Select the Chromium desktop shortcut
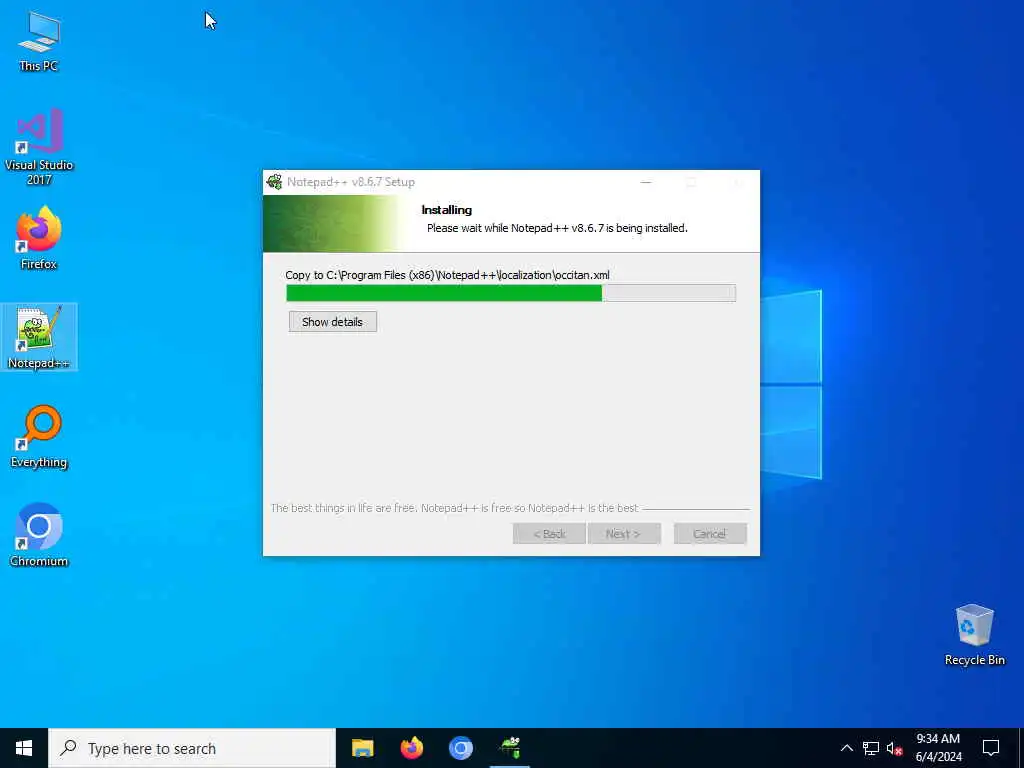 coord(39,535)
